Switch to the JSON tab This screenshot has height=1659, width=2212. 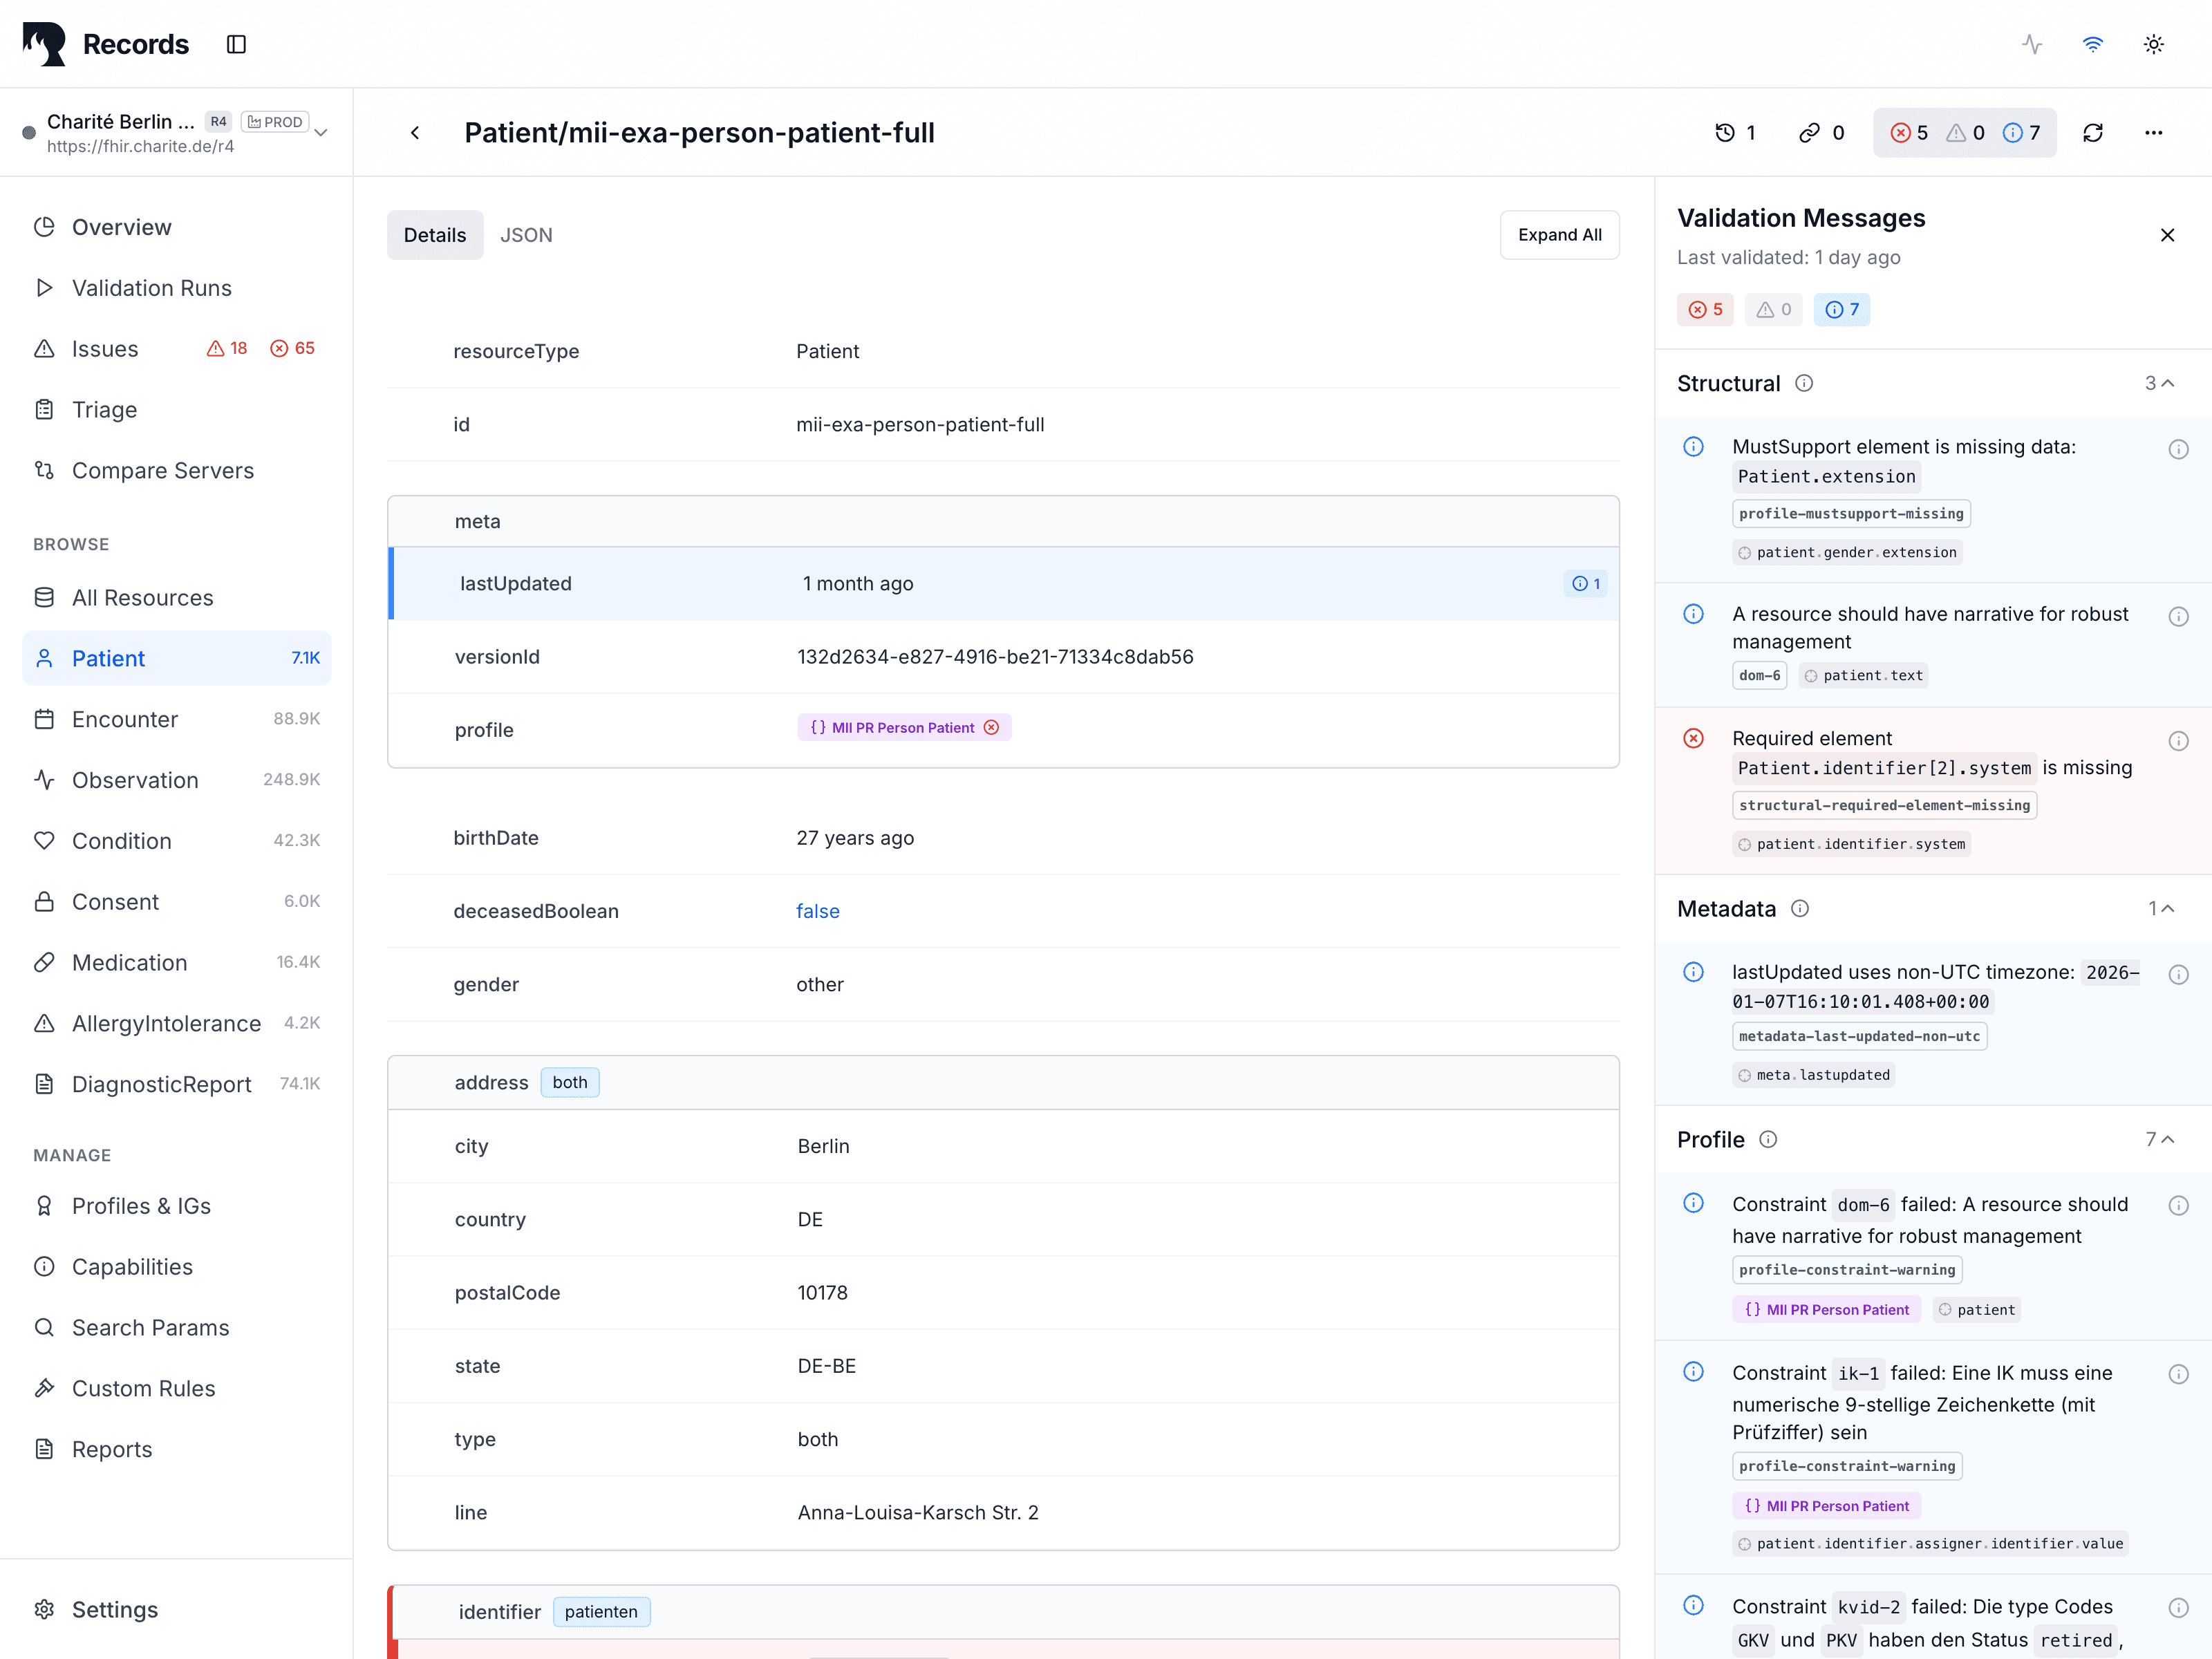tap(526, 235)
